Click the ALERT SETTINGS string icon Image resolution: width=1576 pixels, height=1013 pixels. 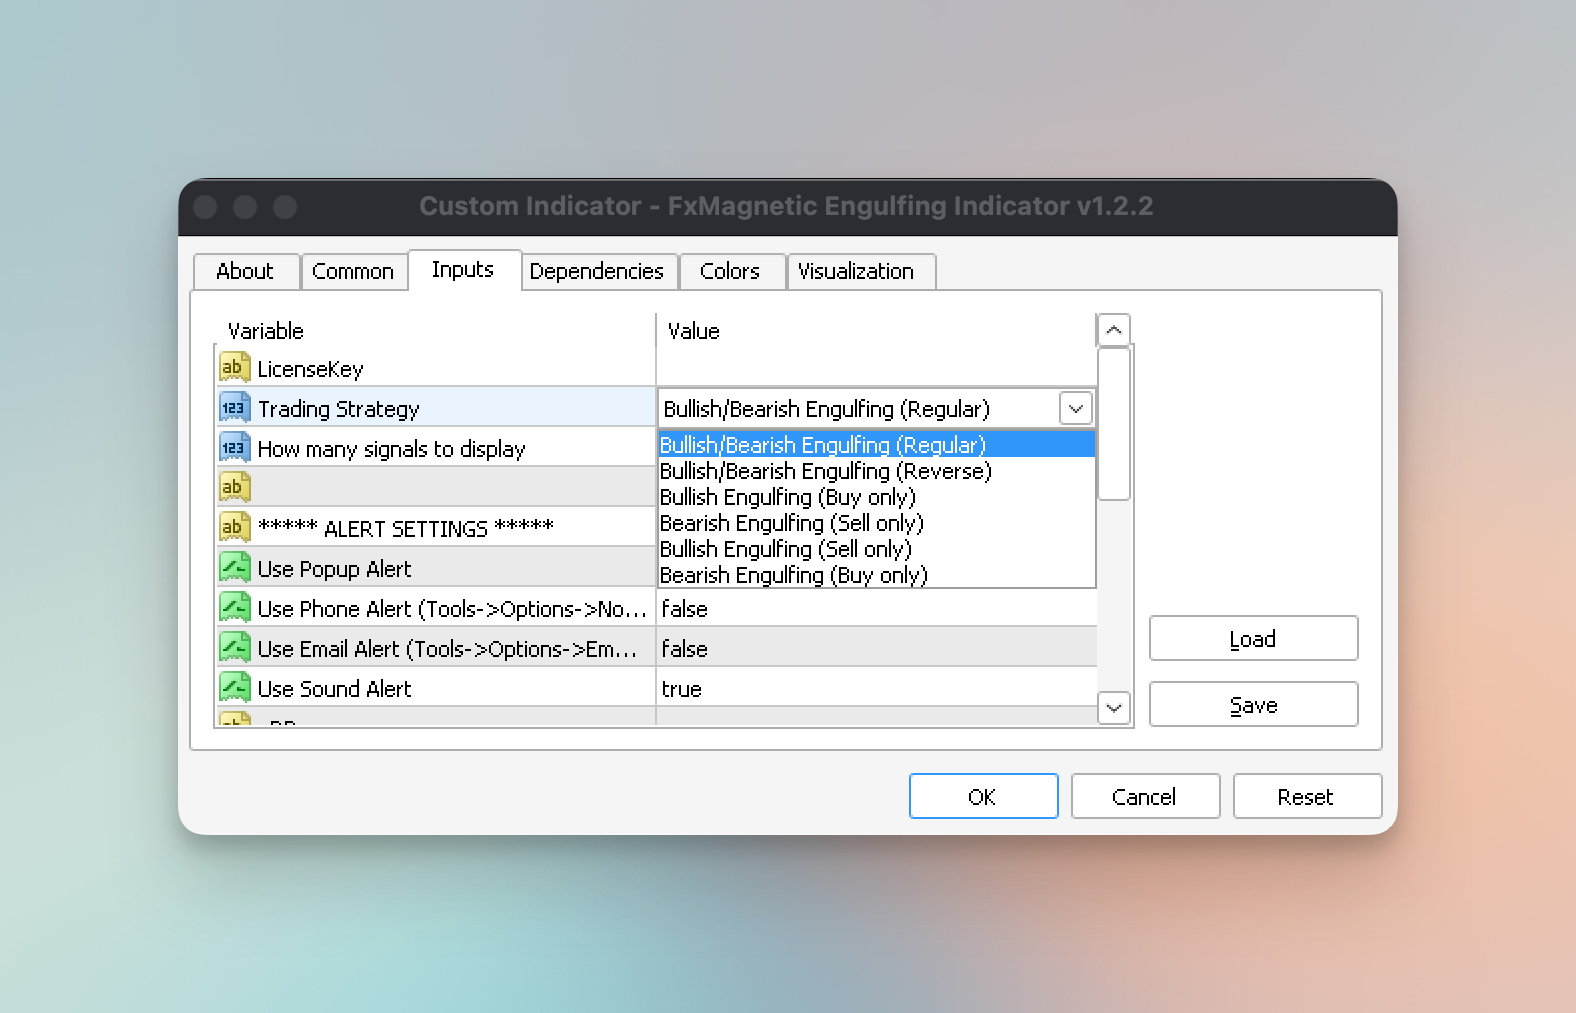(x=234, y=527)
